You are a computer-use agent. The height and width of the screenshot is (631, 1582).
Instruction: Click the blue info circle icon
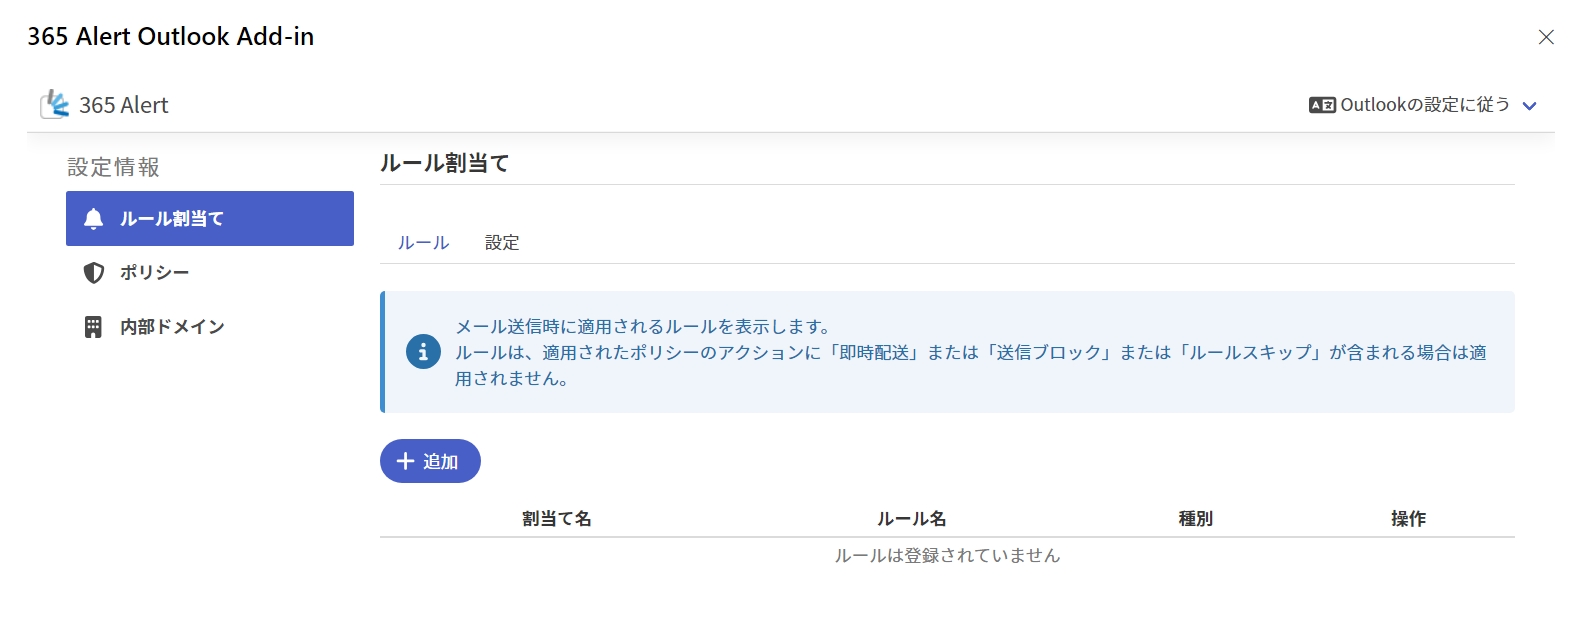(423, 352)
